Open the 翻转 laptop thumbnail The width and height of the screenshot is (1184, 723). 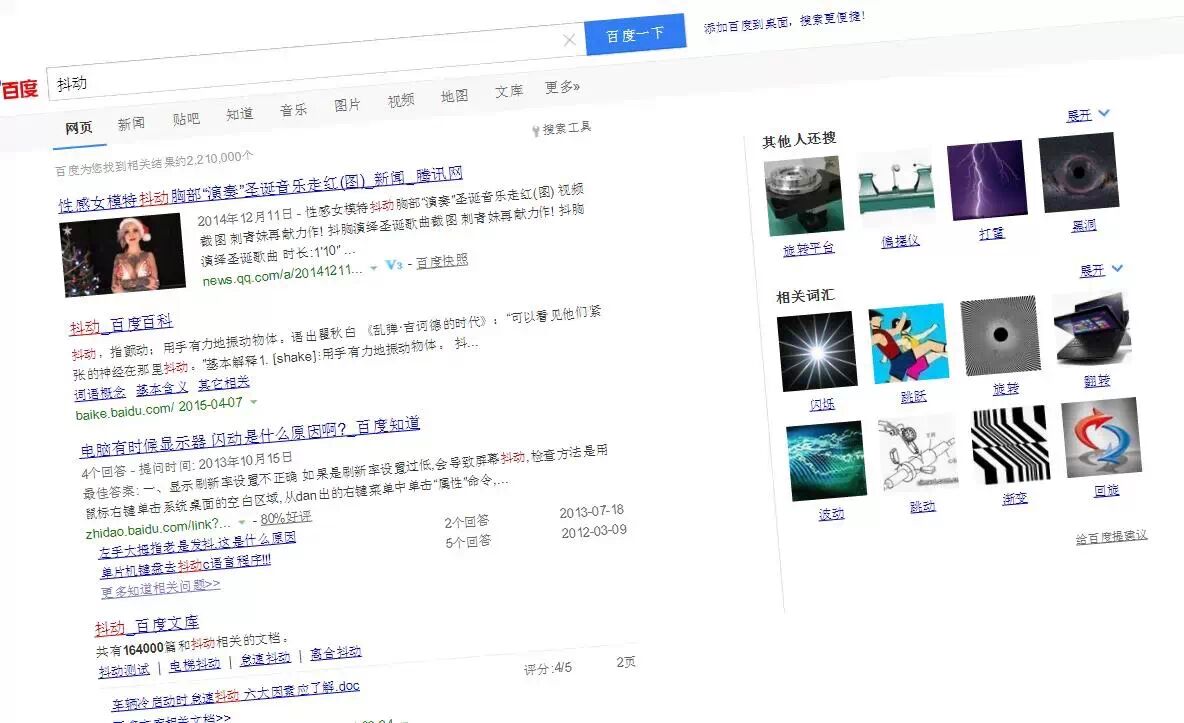point(1093,328)
